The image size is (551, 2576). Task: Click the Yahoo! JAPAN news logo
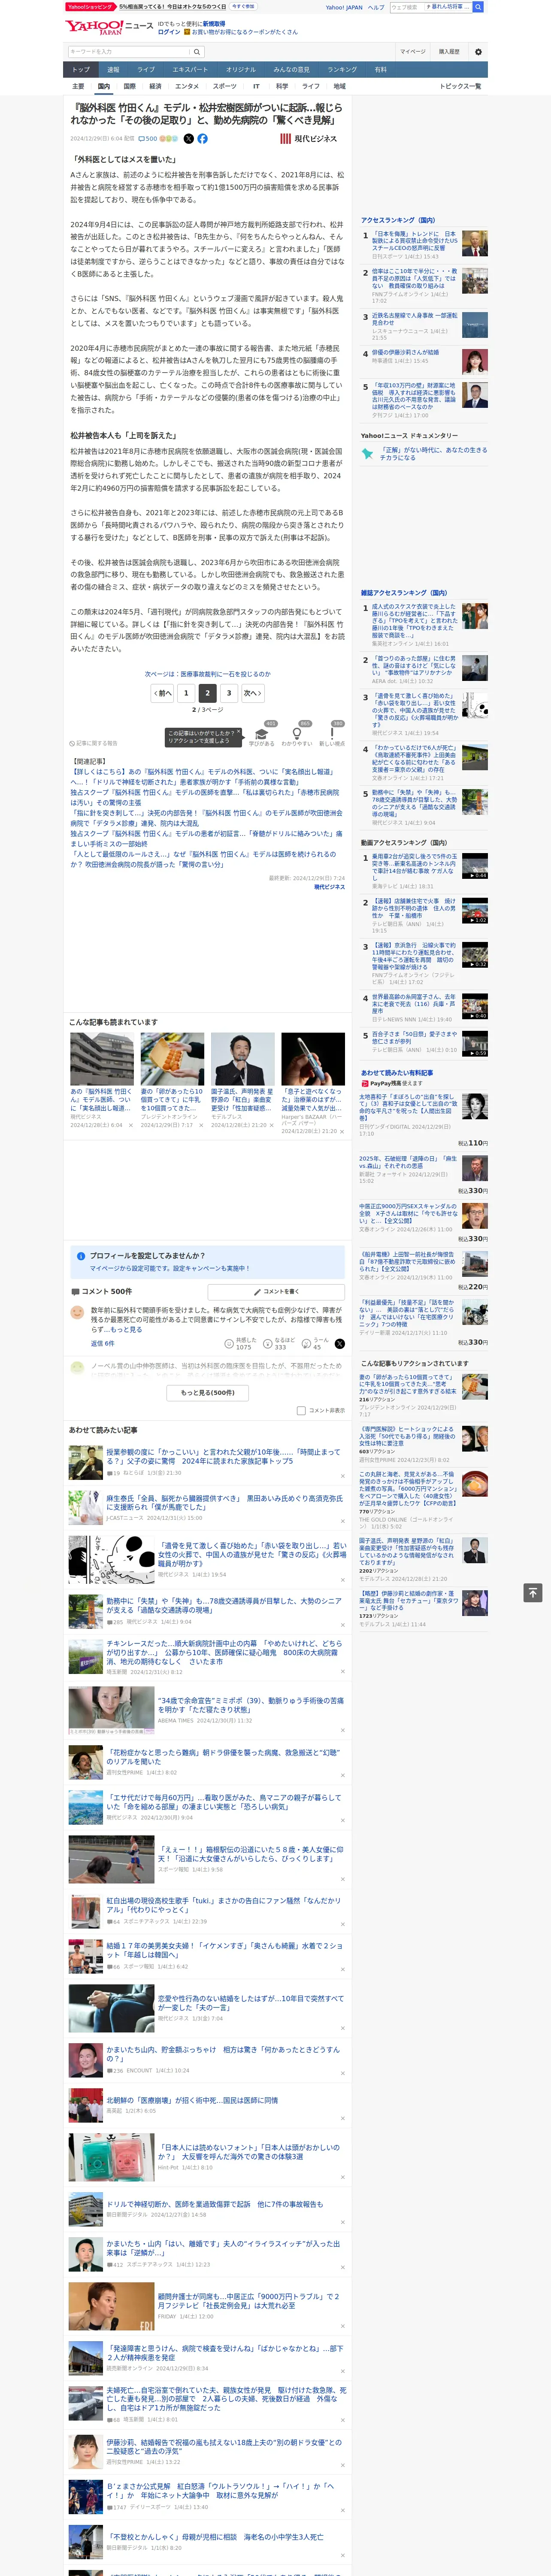tap(109, 27)
